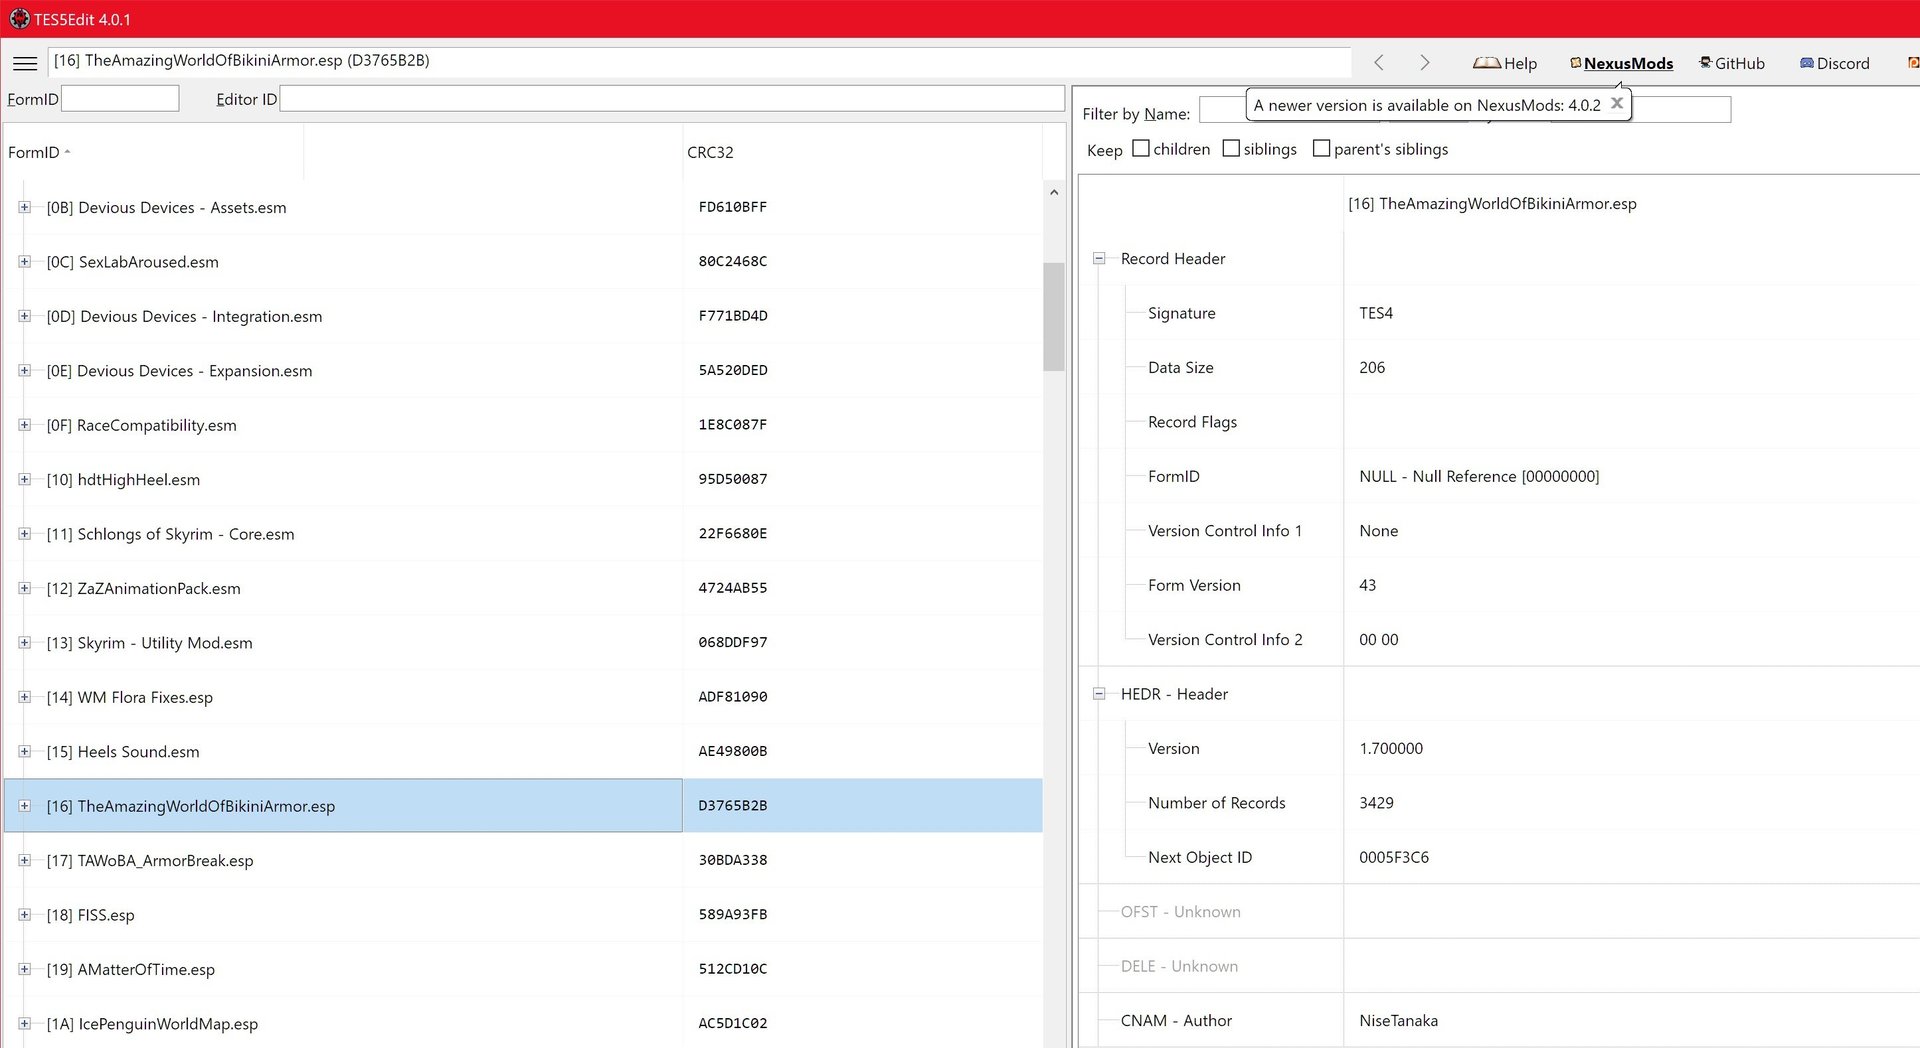
Task: Click NULL - Null Reference value
Action: click(x=1479, y=476)
